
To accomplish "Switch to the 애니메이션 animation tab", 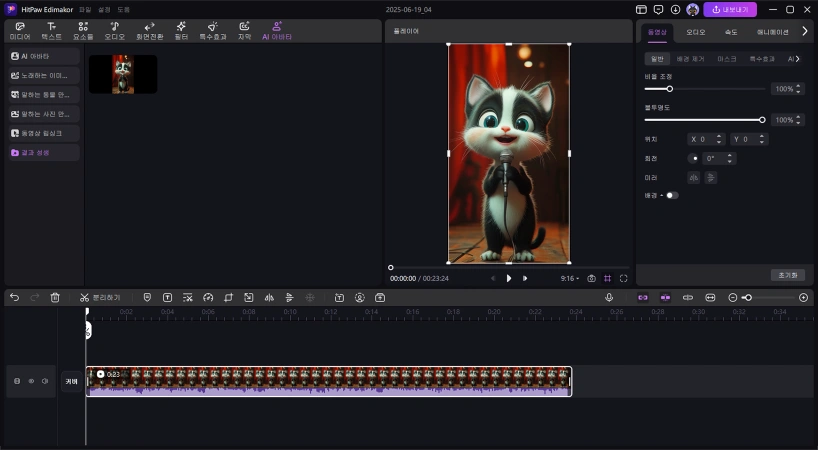I will 773,32.
